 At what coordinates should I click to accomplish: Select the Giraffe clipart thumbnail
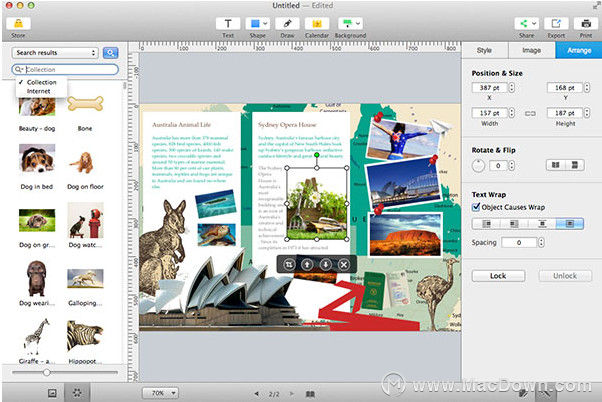(37, 336)
